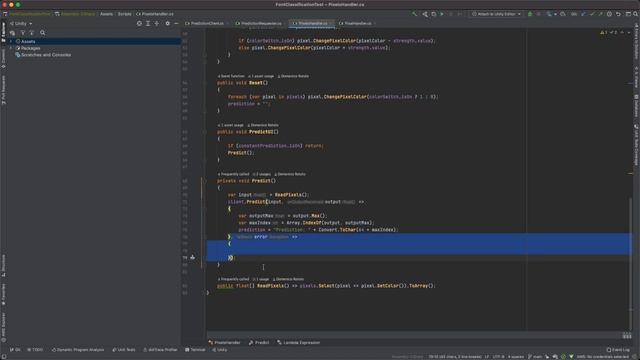This screenshot has width=640, height=360.
Task: Open the Event Log
Action: click(x=618, y=350)
